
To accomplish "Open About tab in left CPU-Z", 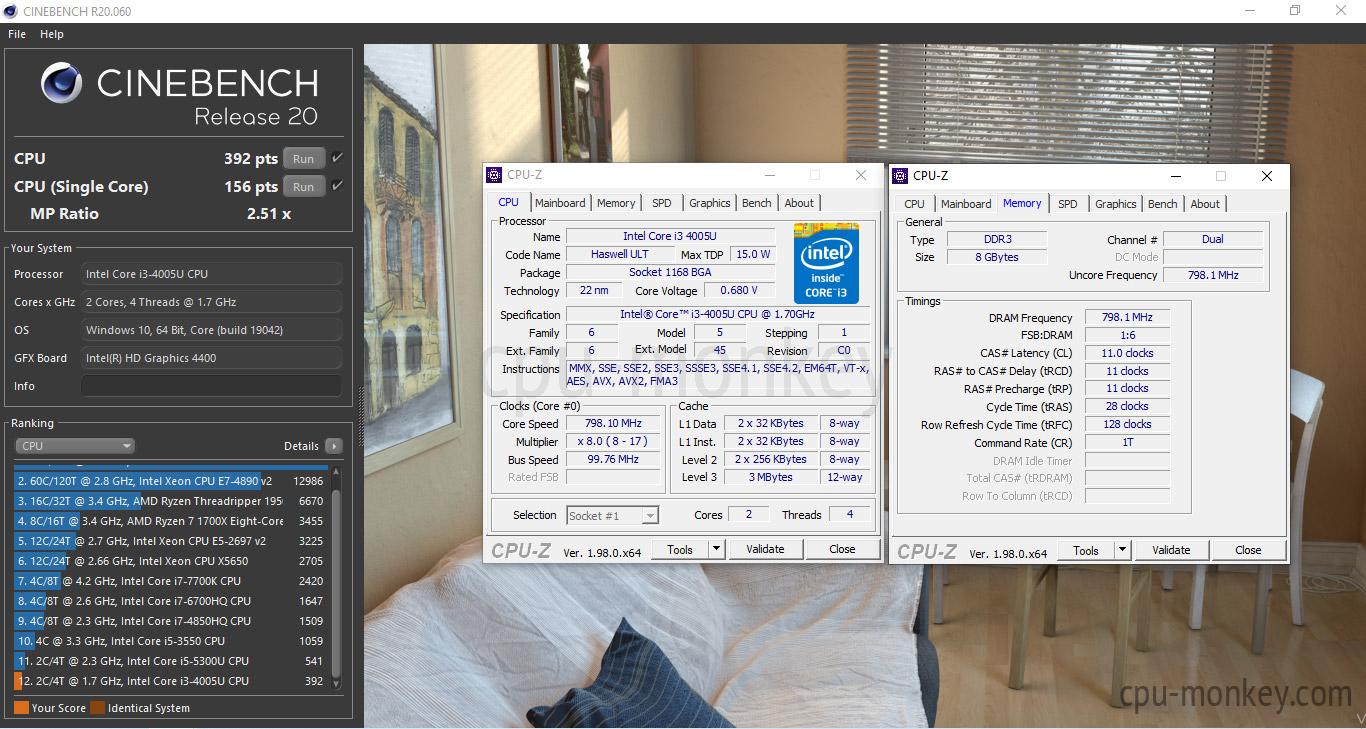I will coord(799,203).
